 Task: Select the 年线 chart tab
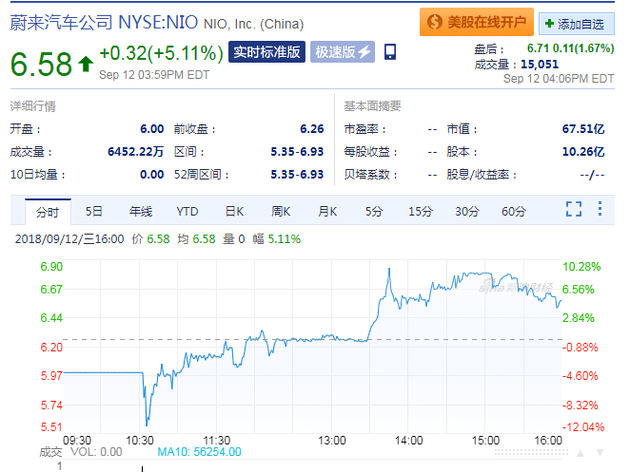(141, 211)
